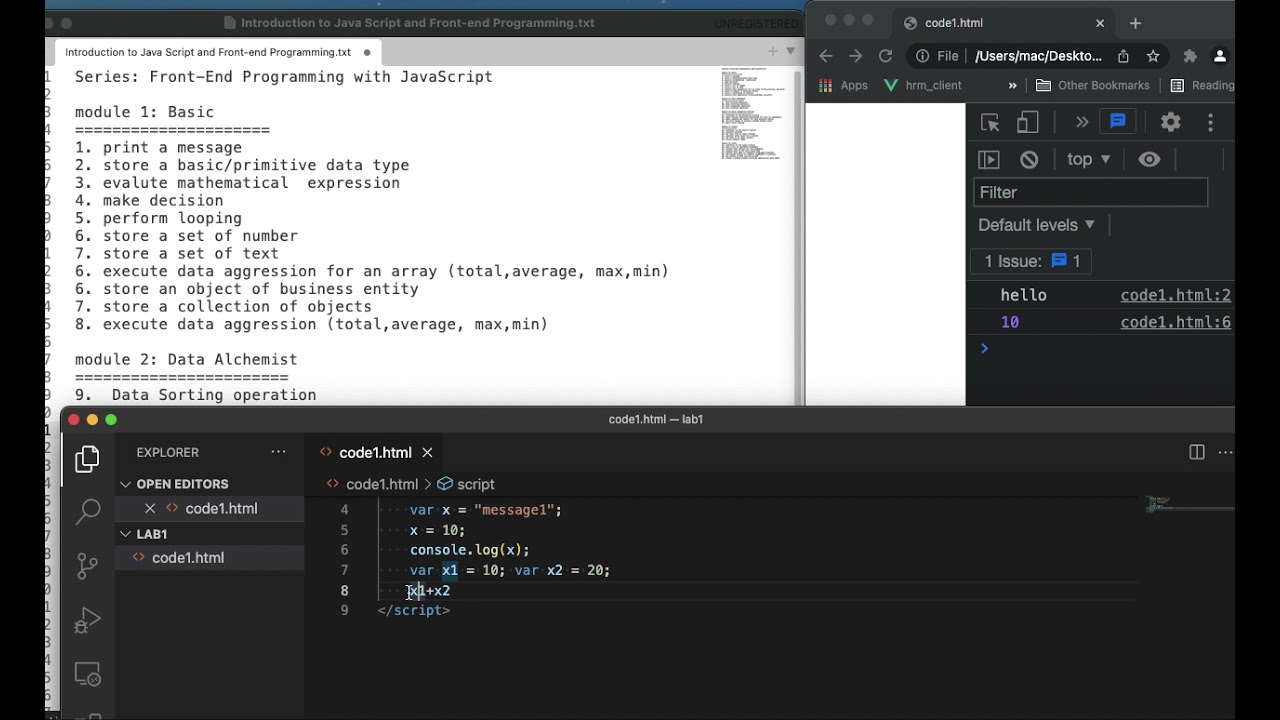Image resolution: width=1280 pixels, height=720 pixels.
Task: Close the code1.html editor tab
Action: point(427,452)
